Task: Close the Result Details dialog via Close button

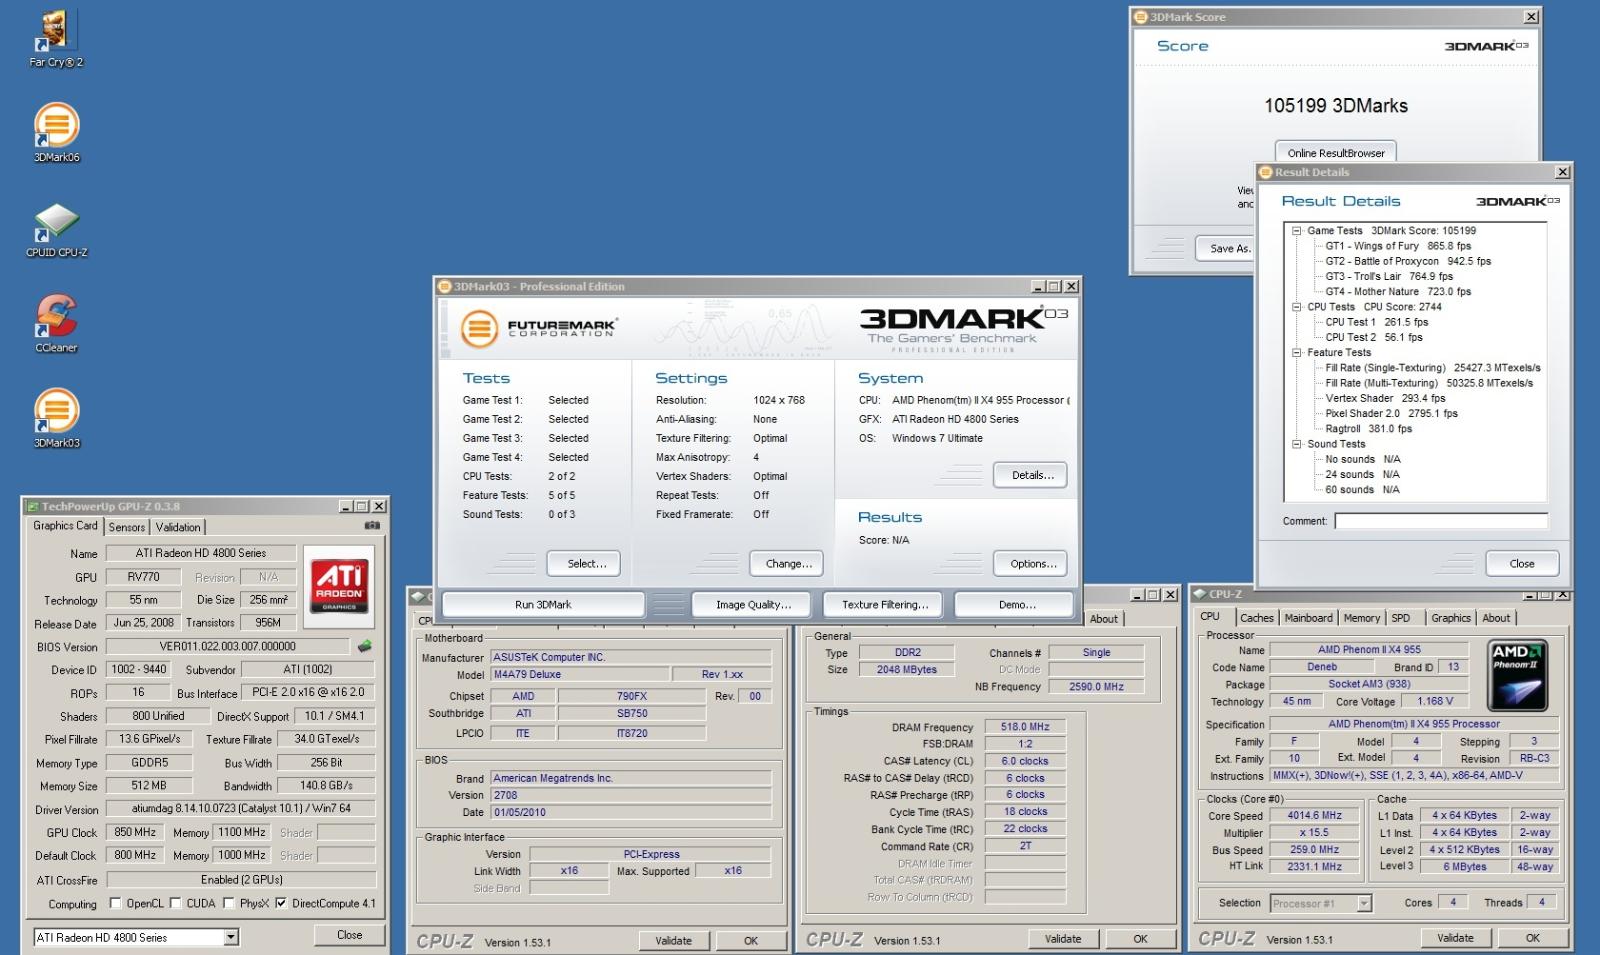Action: pos(1521,563)
